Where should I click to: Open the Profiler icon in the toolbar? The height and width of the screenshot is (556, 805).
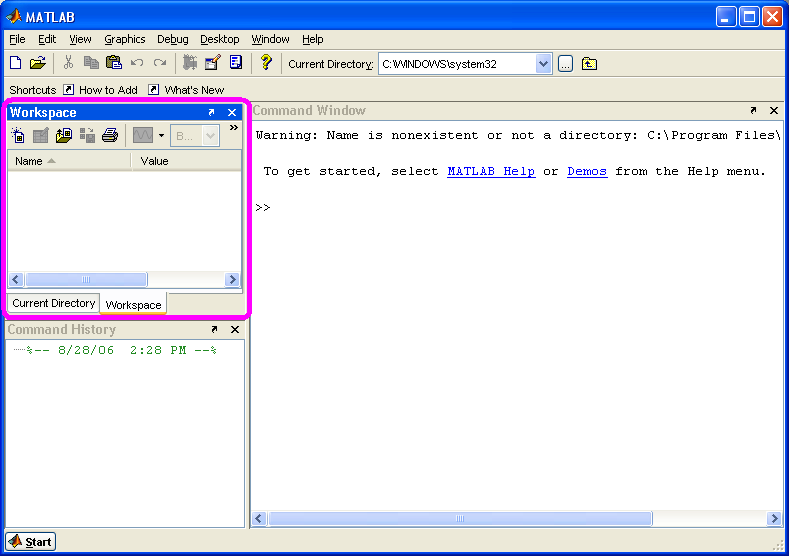pos(236,63)
